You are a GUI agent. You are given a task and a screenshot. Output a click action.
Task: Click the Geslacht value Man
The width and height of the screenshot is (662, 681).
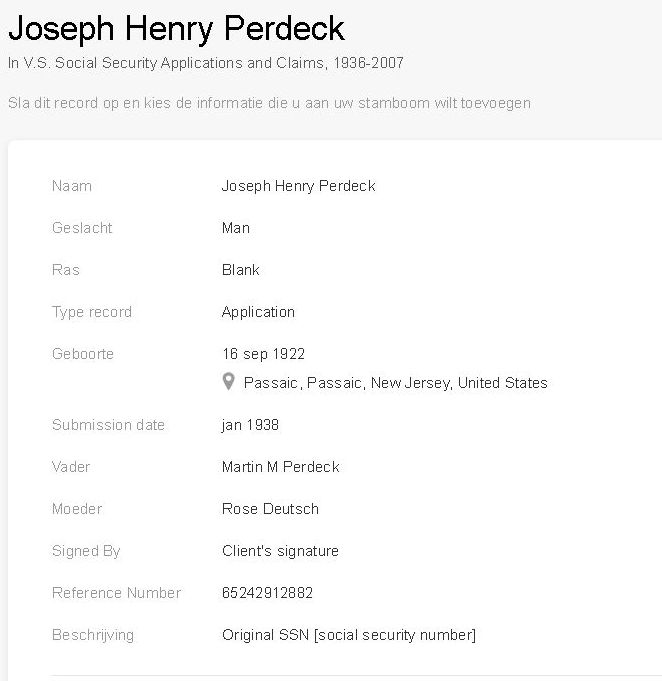point(235,228)
